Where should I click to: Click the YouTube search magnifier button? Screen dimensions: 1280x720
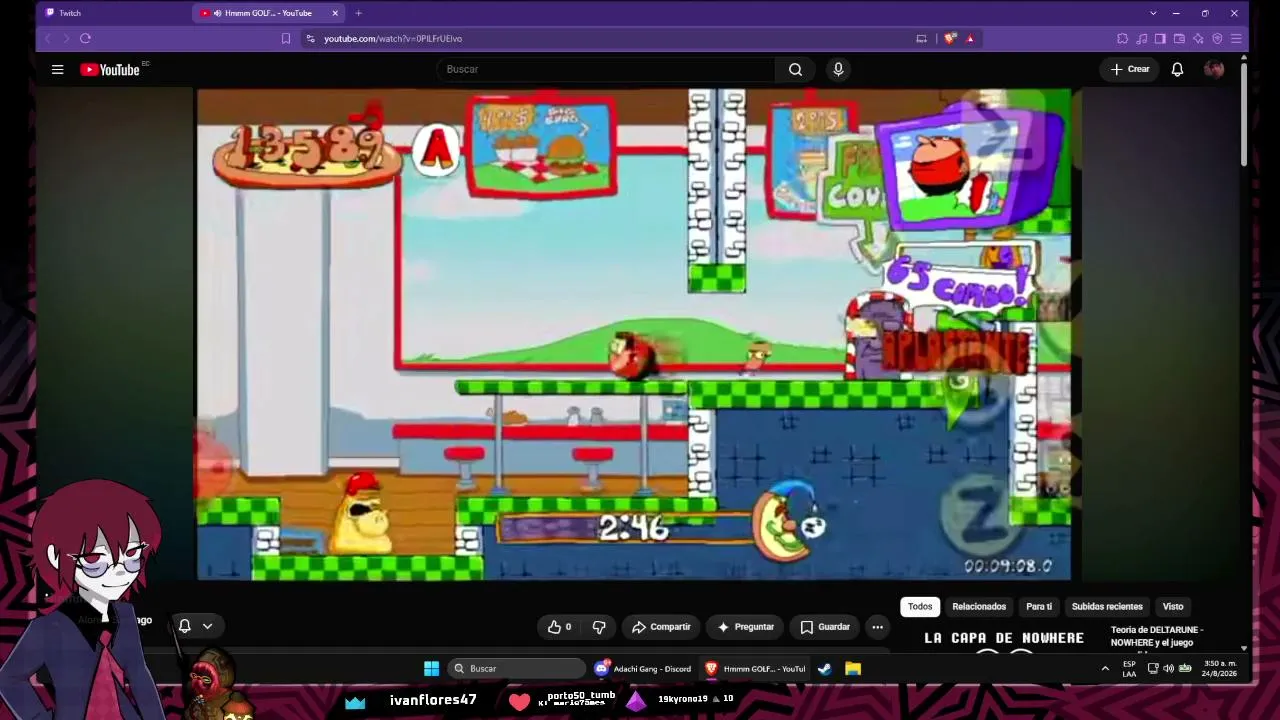click(x=795, y=69)
